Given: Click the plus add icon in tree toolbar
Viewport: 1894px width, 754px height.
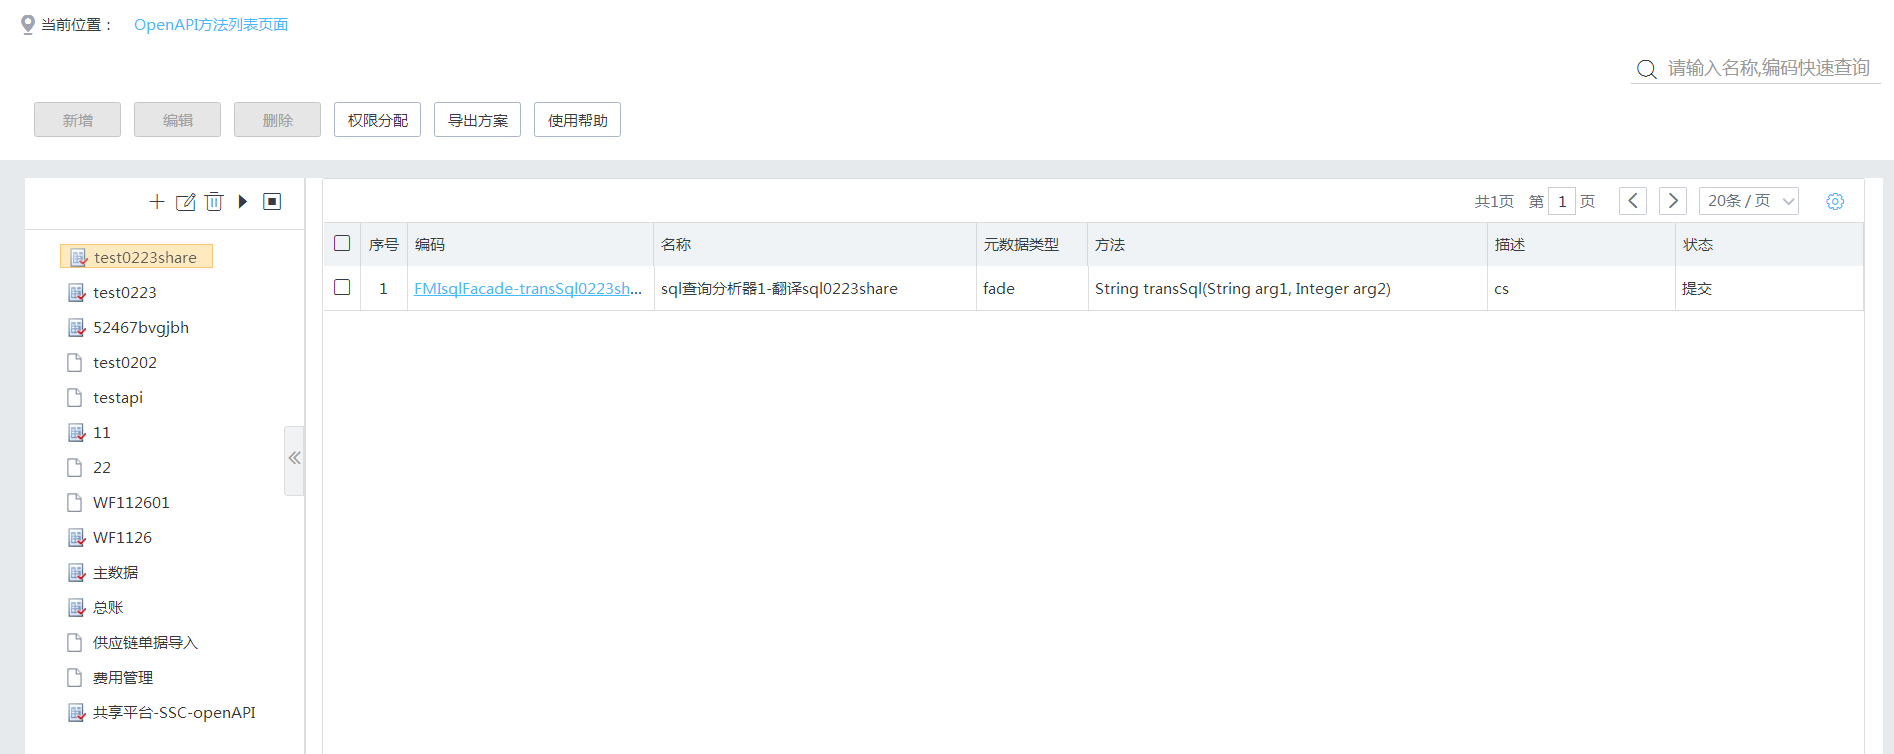Looking at the screenshot, I should coord(157,202).
